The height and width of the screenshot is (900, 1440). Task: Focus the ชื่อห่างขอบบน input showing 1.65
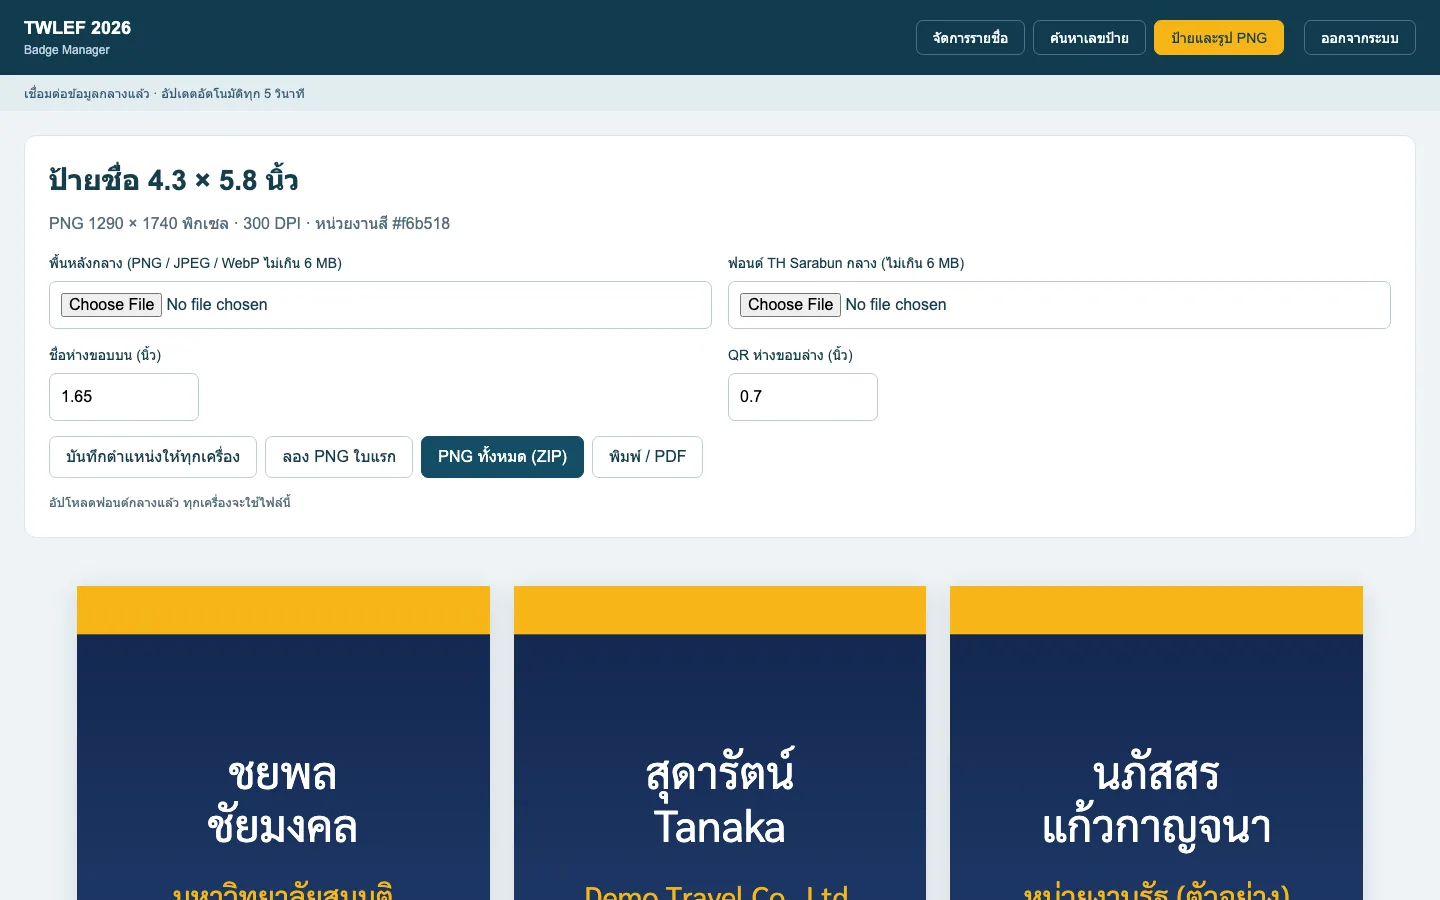pyautogui.click(x=124, y=397)
